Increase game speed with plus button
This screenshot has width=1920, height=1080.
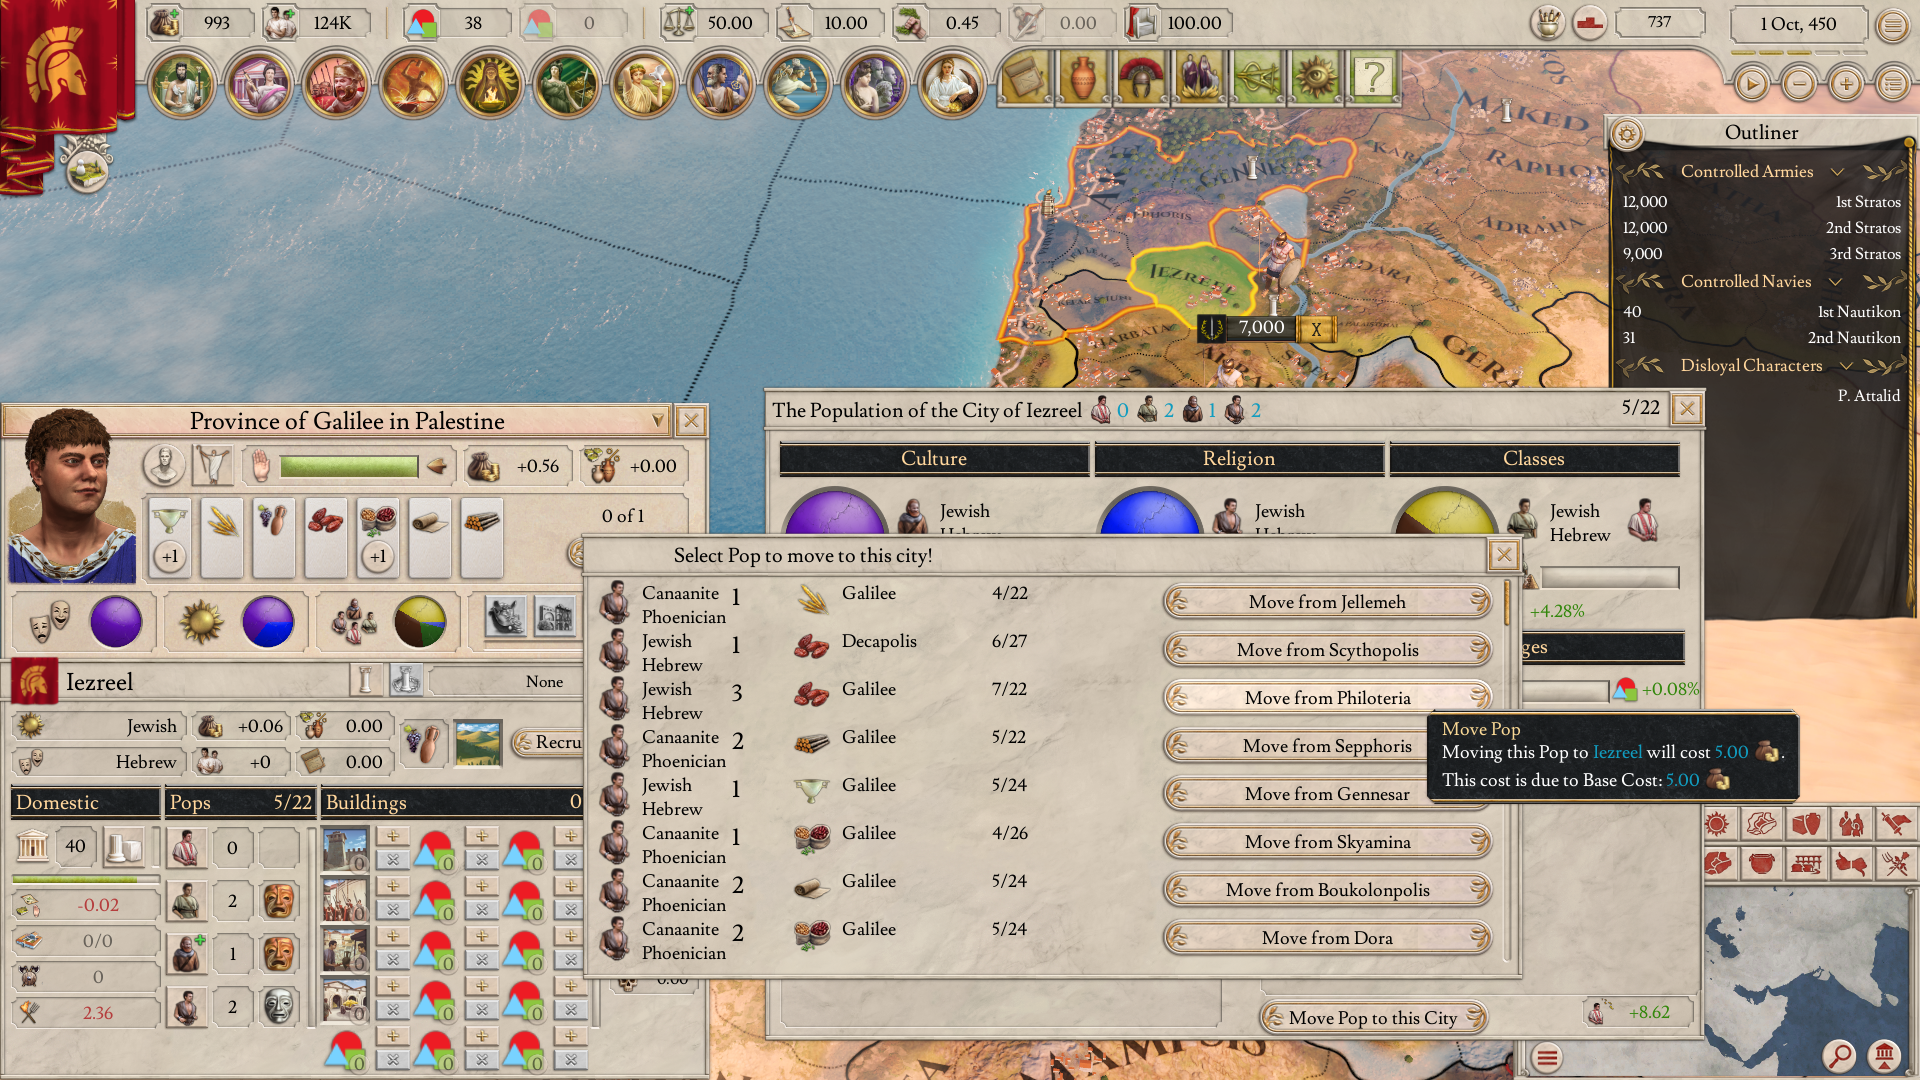click(x=1846, y=85)
